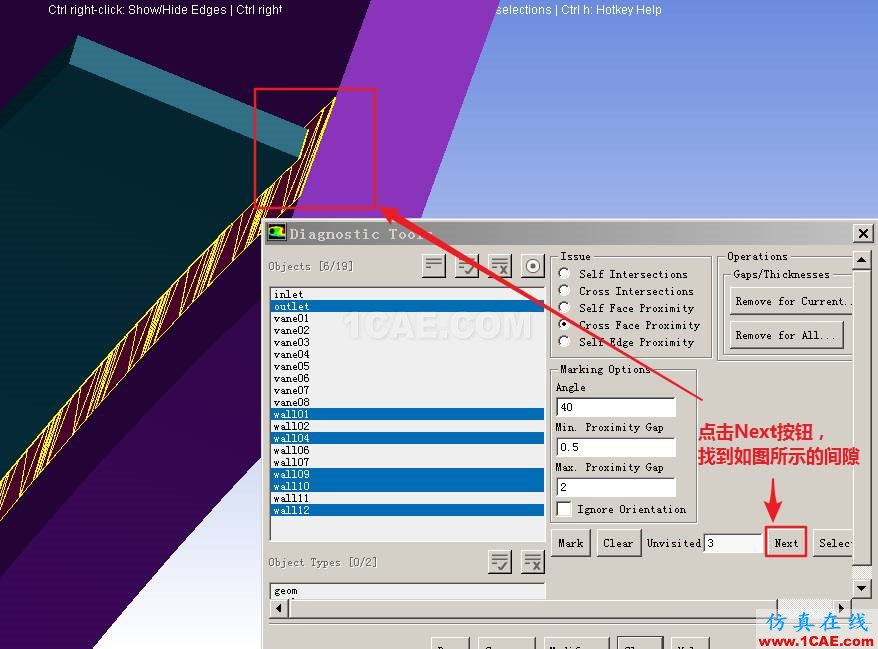Image resolution: width=878 pixels, height=649 pixels.
Task: Select outlet in the Objects list
Action: click(x=407, y=306)
